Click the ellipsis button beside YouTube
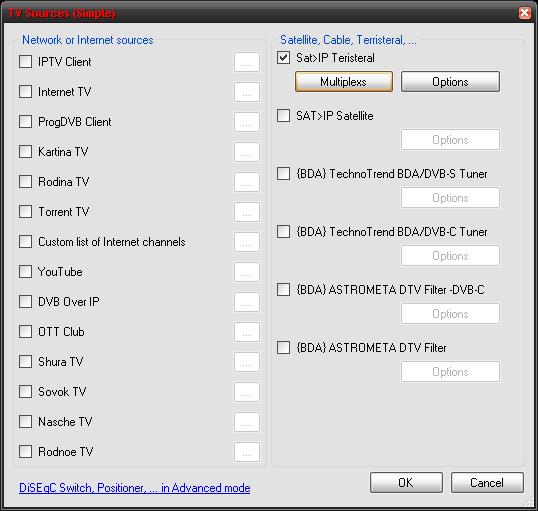Screen dimensions: 538x511 click(247, 272)
